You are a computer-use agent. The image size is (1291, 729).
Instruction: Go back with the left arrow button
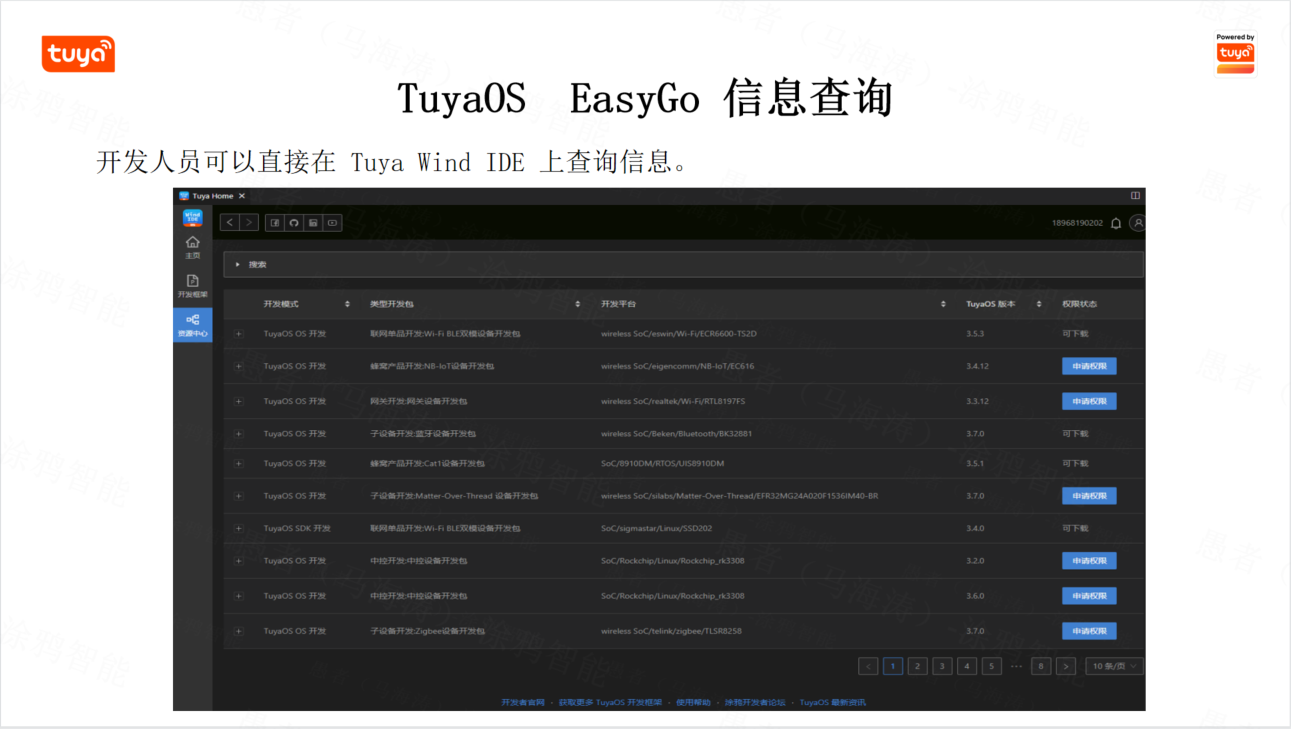pyautogui.click(x=229, y=222)
